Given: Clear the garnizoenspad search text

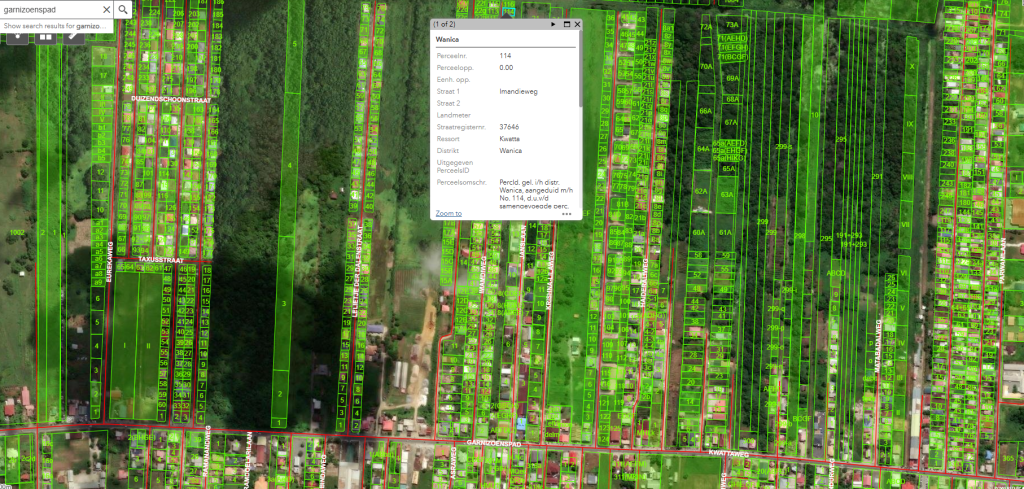Looking at the screenshot, I should coord(105,9).
